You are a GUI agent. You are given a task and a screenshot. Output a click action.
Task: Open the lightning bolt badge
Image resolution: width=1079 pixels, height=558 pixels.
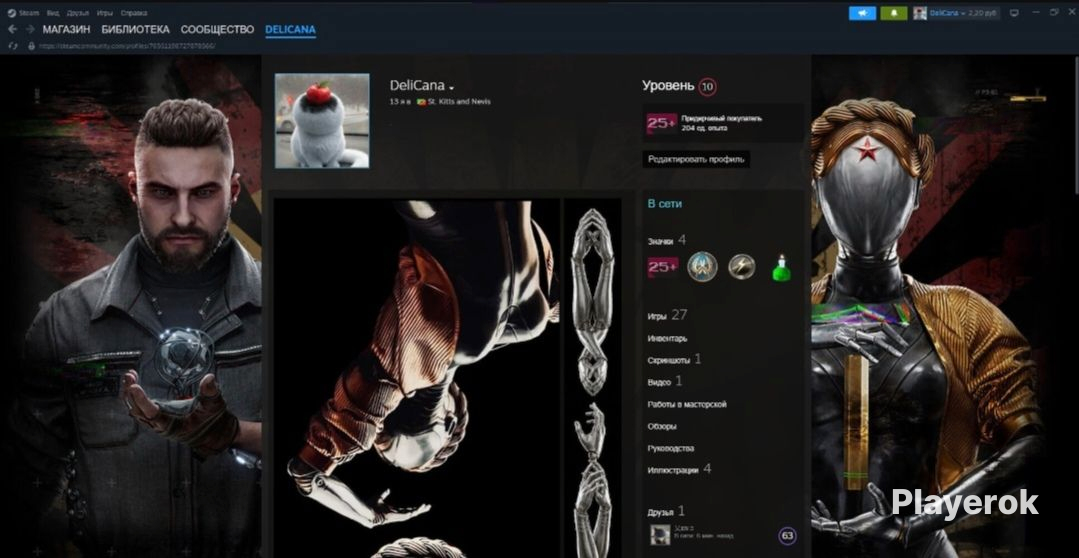(x=742, y=267)
